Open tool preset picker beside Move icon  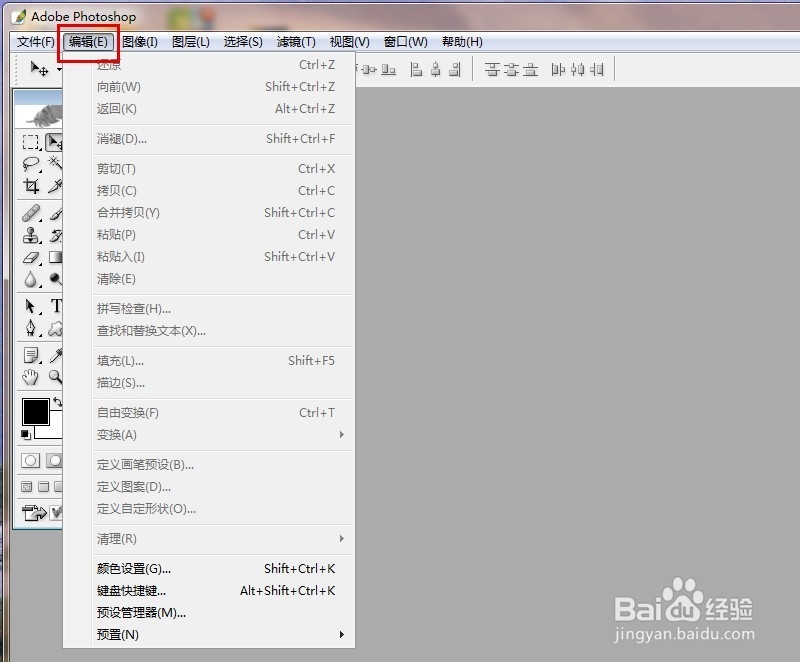[x=59, y=69]
